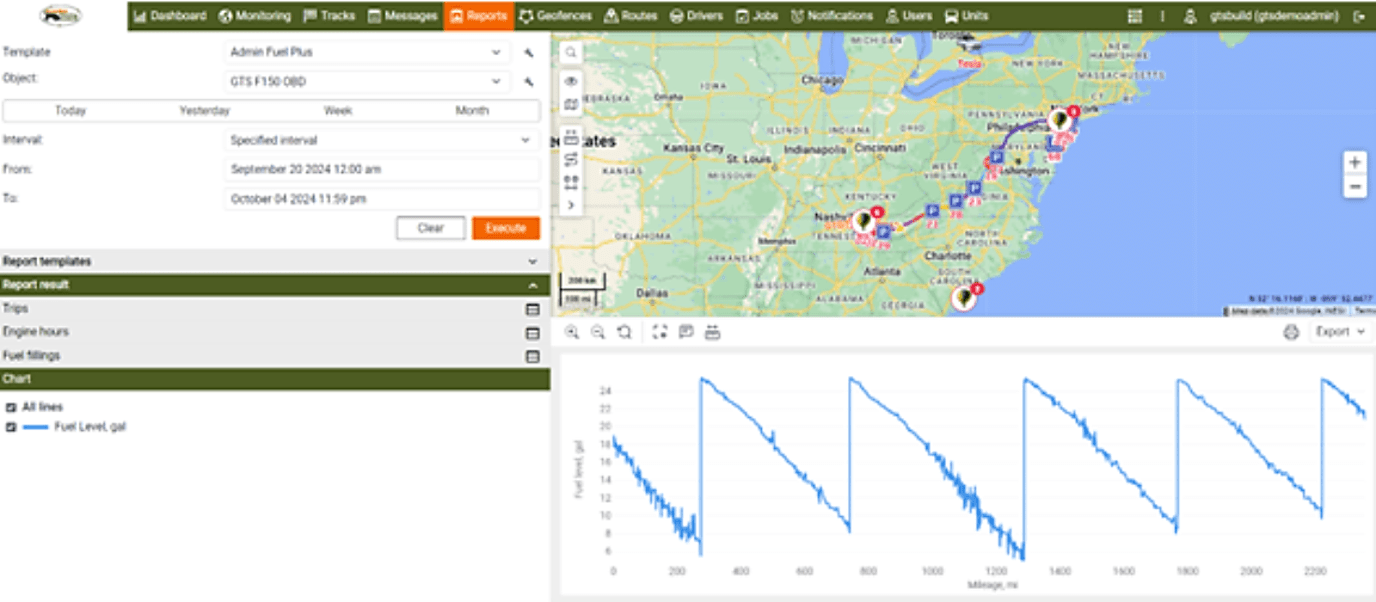
Task: Open the Template dropdown Admin Fuel Plus
Action: pos(366,52)
